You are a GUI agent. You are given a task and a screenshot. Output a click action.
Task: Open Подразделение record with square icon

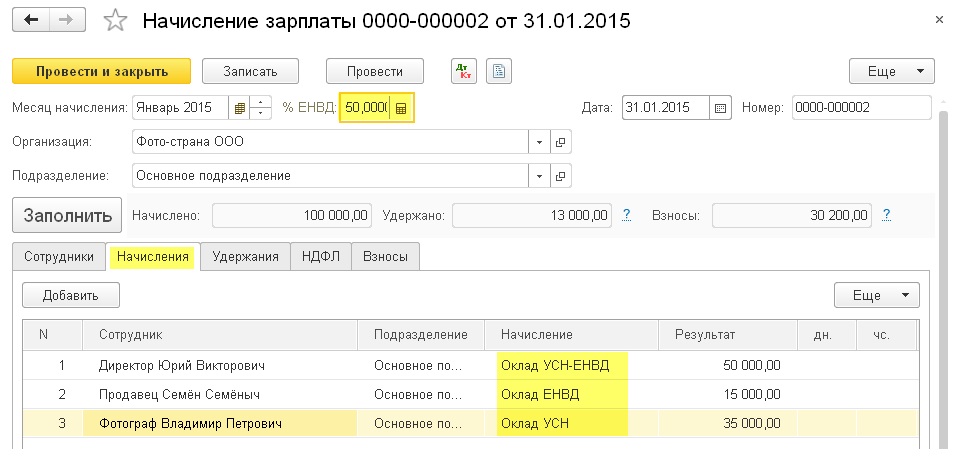coord(560,176)
